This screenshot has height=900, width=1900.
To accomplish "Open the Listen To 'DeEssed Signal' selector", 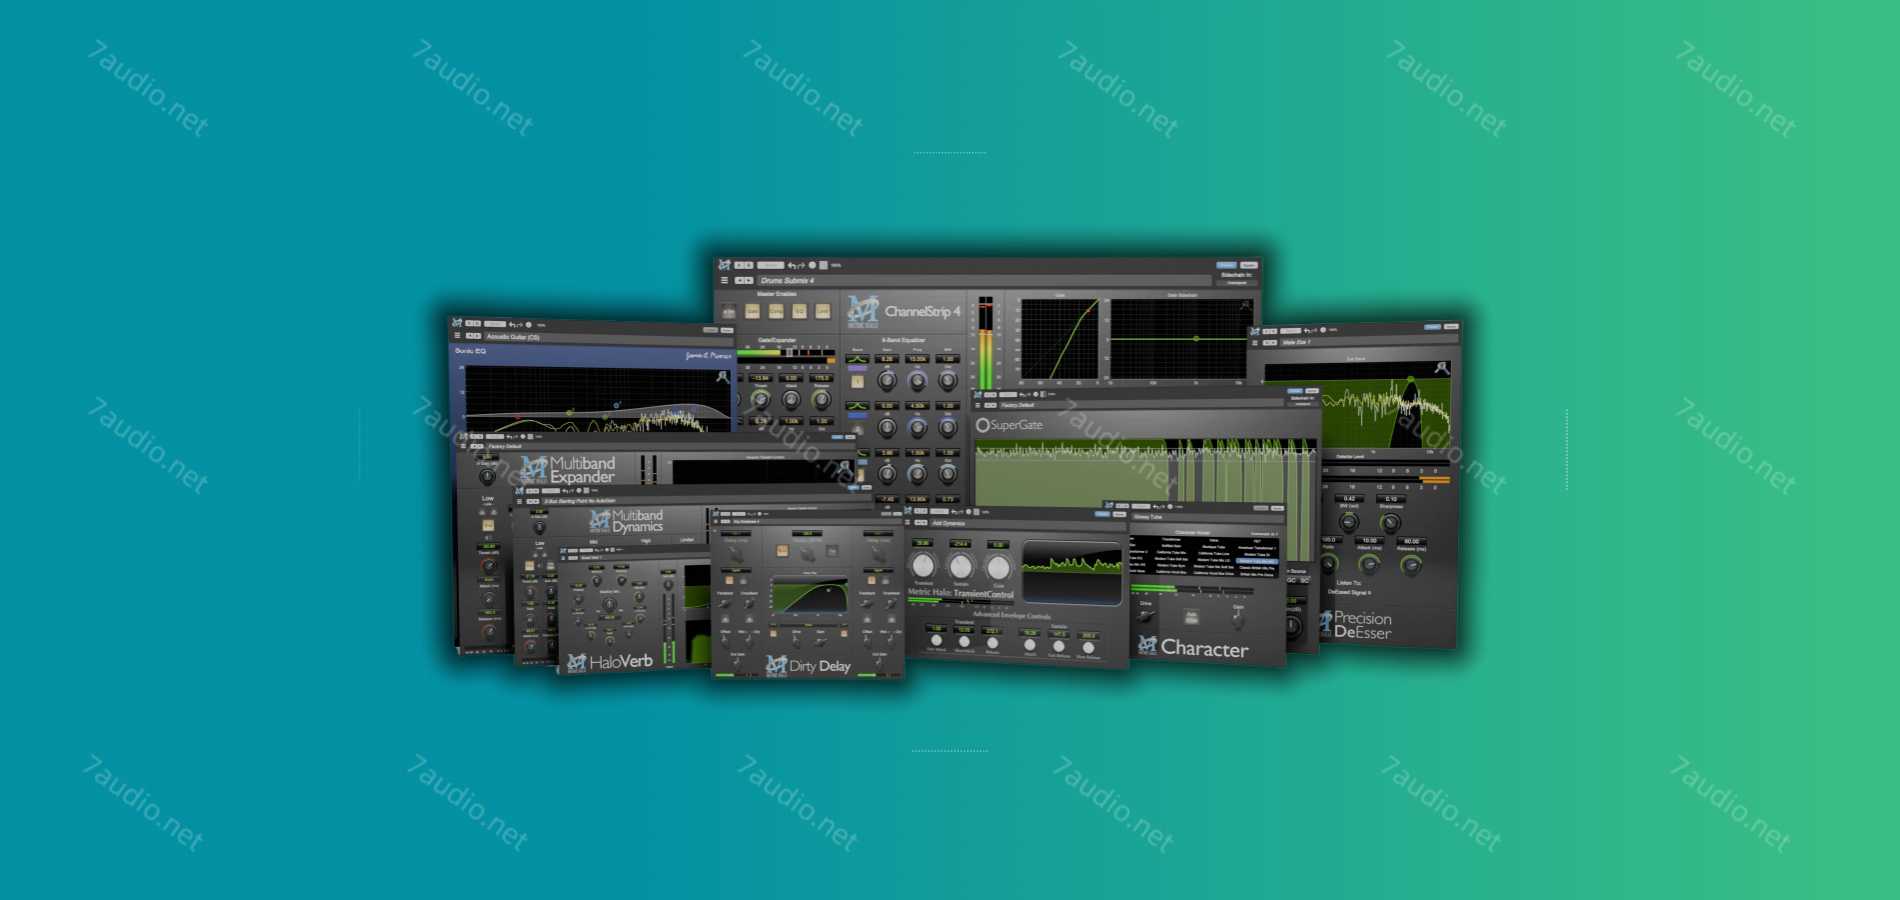I will point(1349,593).
